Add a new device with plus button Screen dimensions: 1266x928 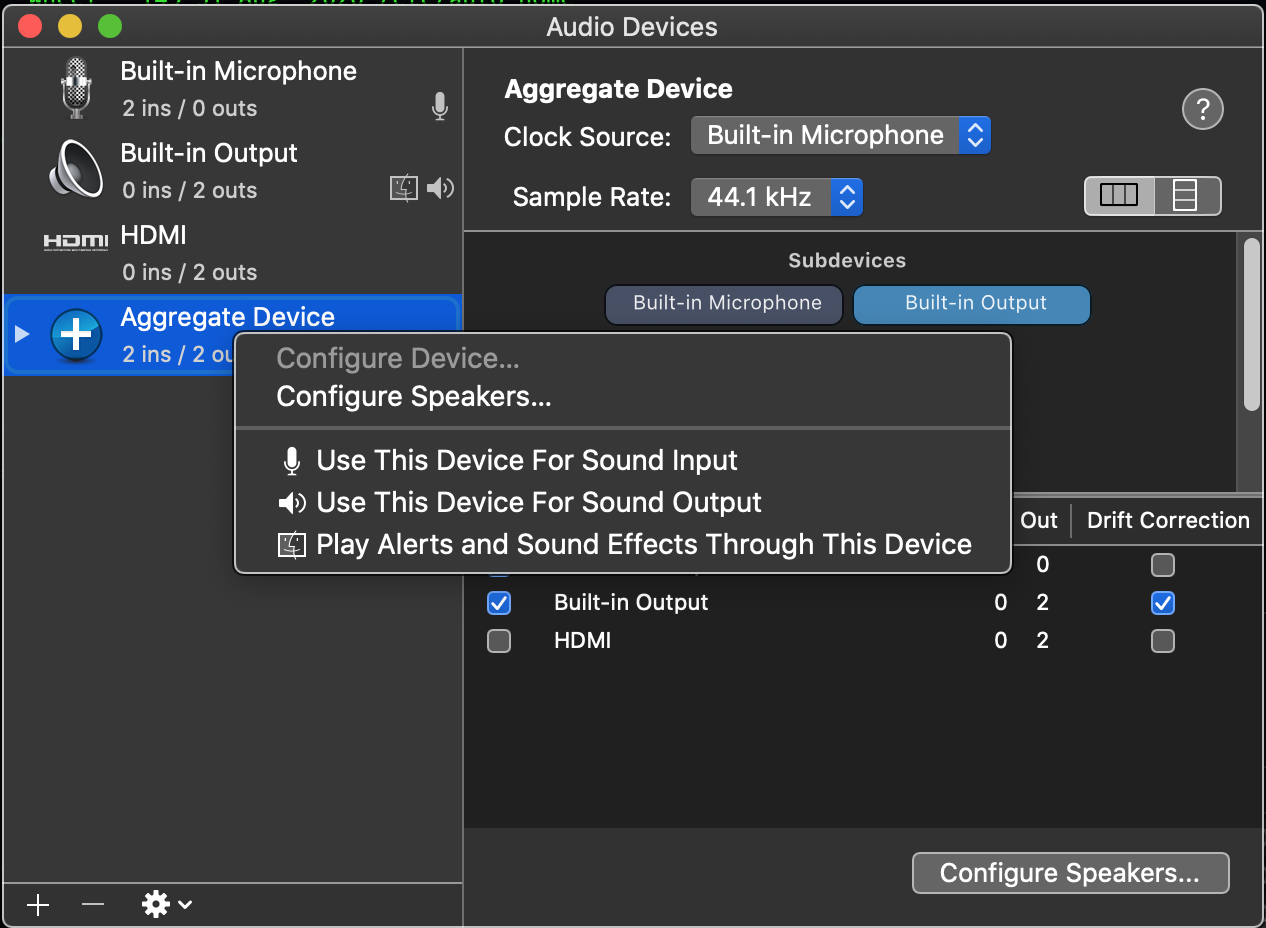coord(38,905)
